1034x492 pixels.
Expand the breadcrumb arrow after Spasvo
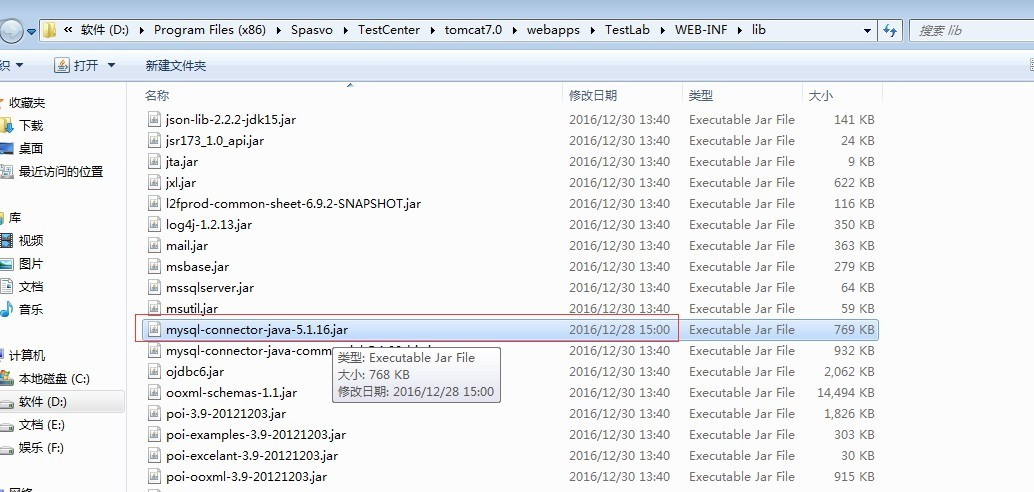coord(345,30)
